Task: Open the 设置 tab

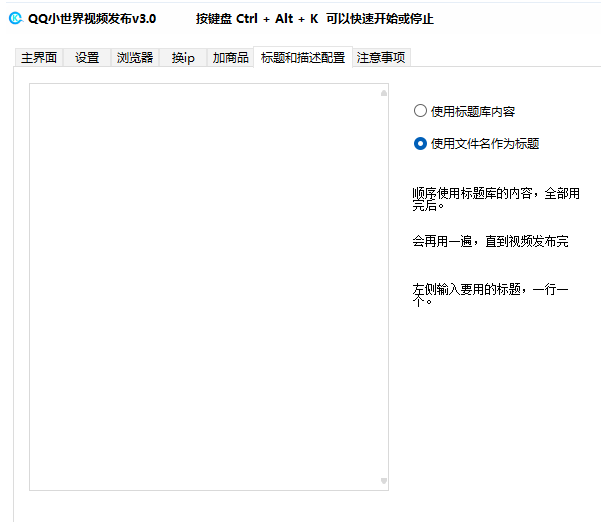Action: (x=87, y=58)
